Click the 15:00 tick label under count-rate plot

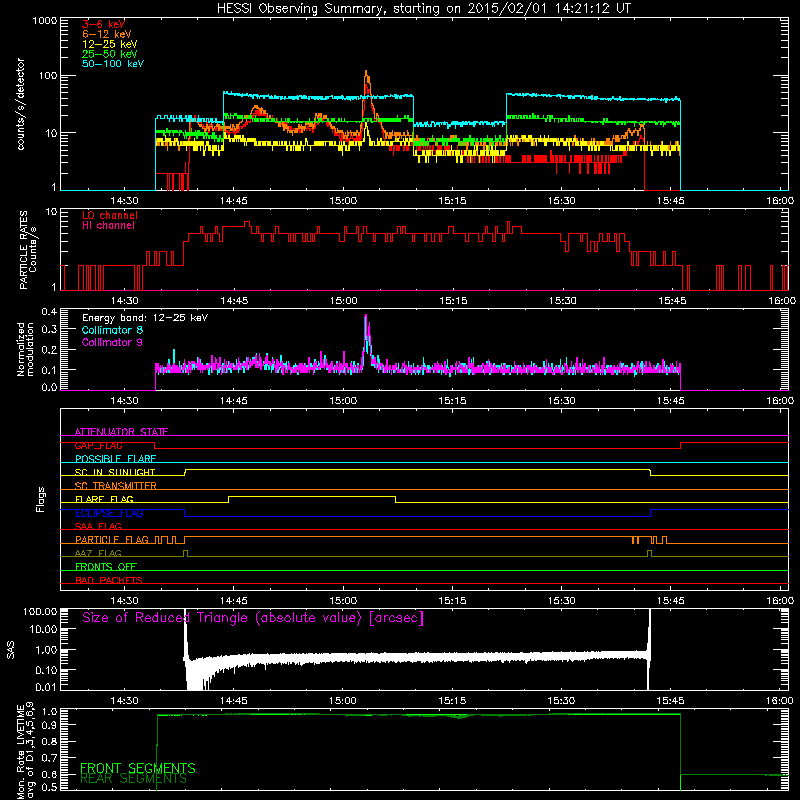343,201
